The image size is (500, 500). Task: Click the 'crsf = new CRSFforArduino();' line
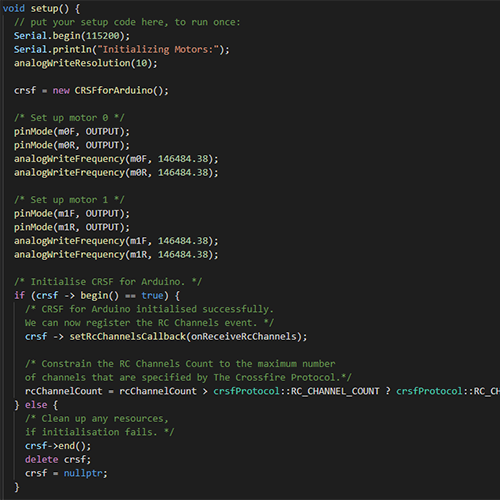click(x=91, y=90)
